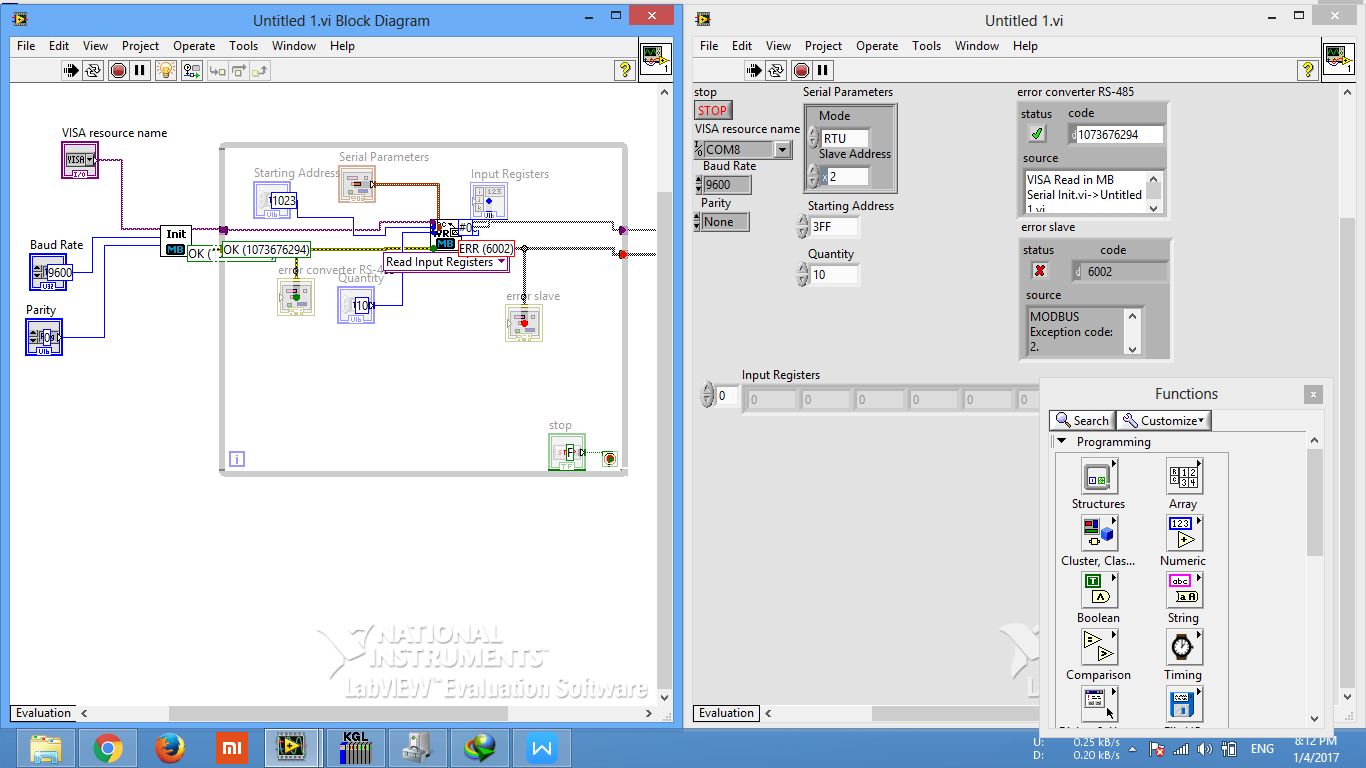This screenshot has height=768, width=1366.
Task: Toggle Highlight Execution light bulb
Action: (x=167, y=70)
